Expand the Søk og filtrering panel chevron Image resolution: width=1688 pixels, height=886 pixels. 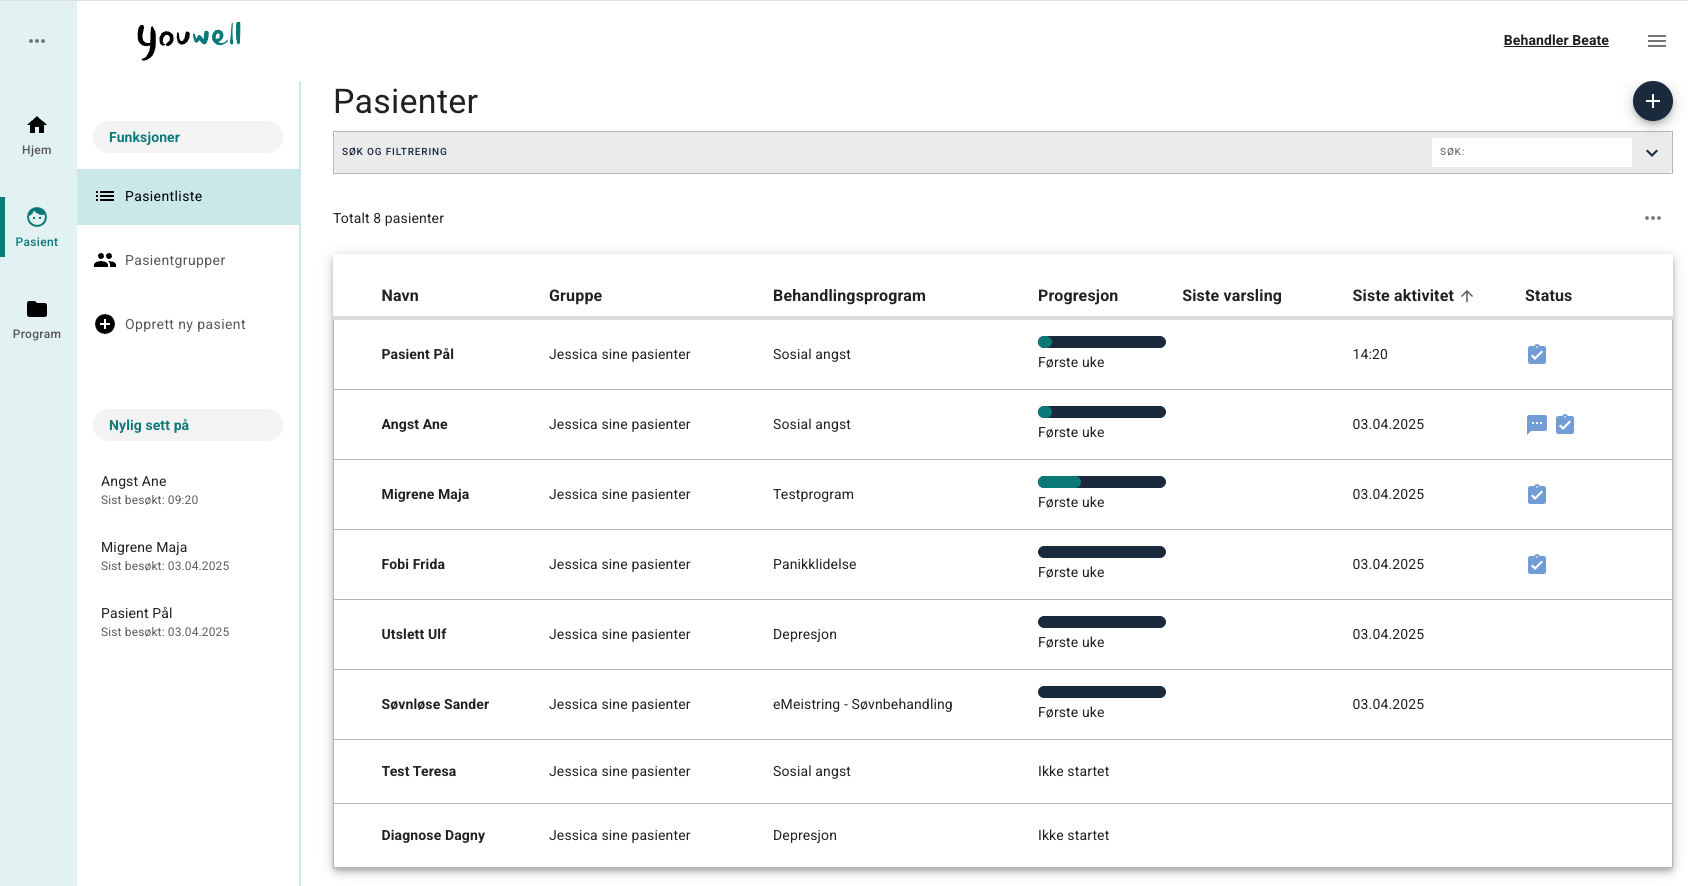pos(1652,153)
